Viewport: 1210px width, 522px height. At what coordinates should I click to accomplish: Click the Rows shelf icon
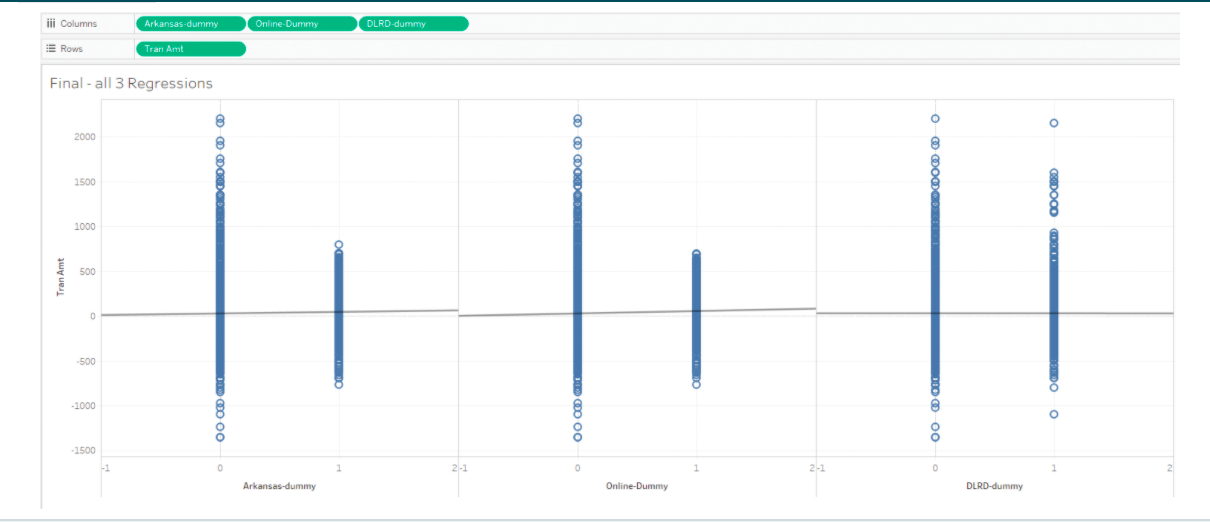pyautogui.click(x=51, y=48)
